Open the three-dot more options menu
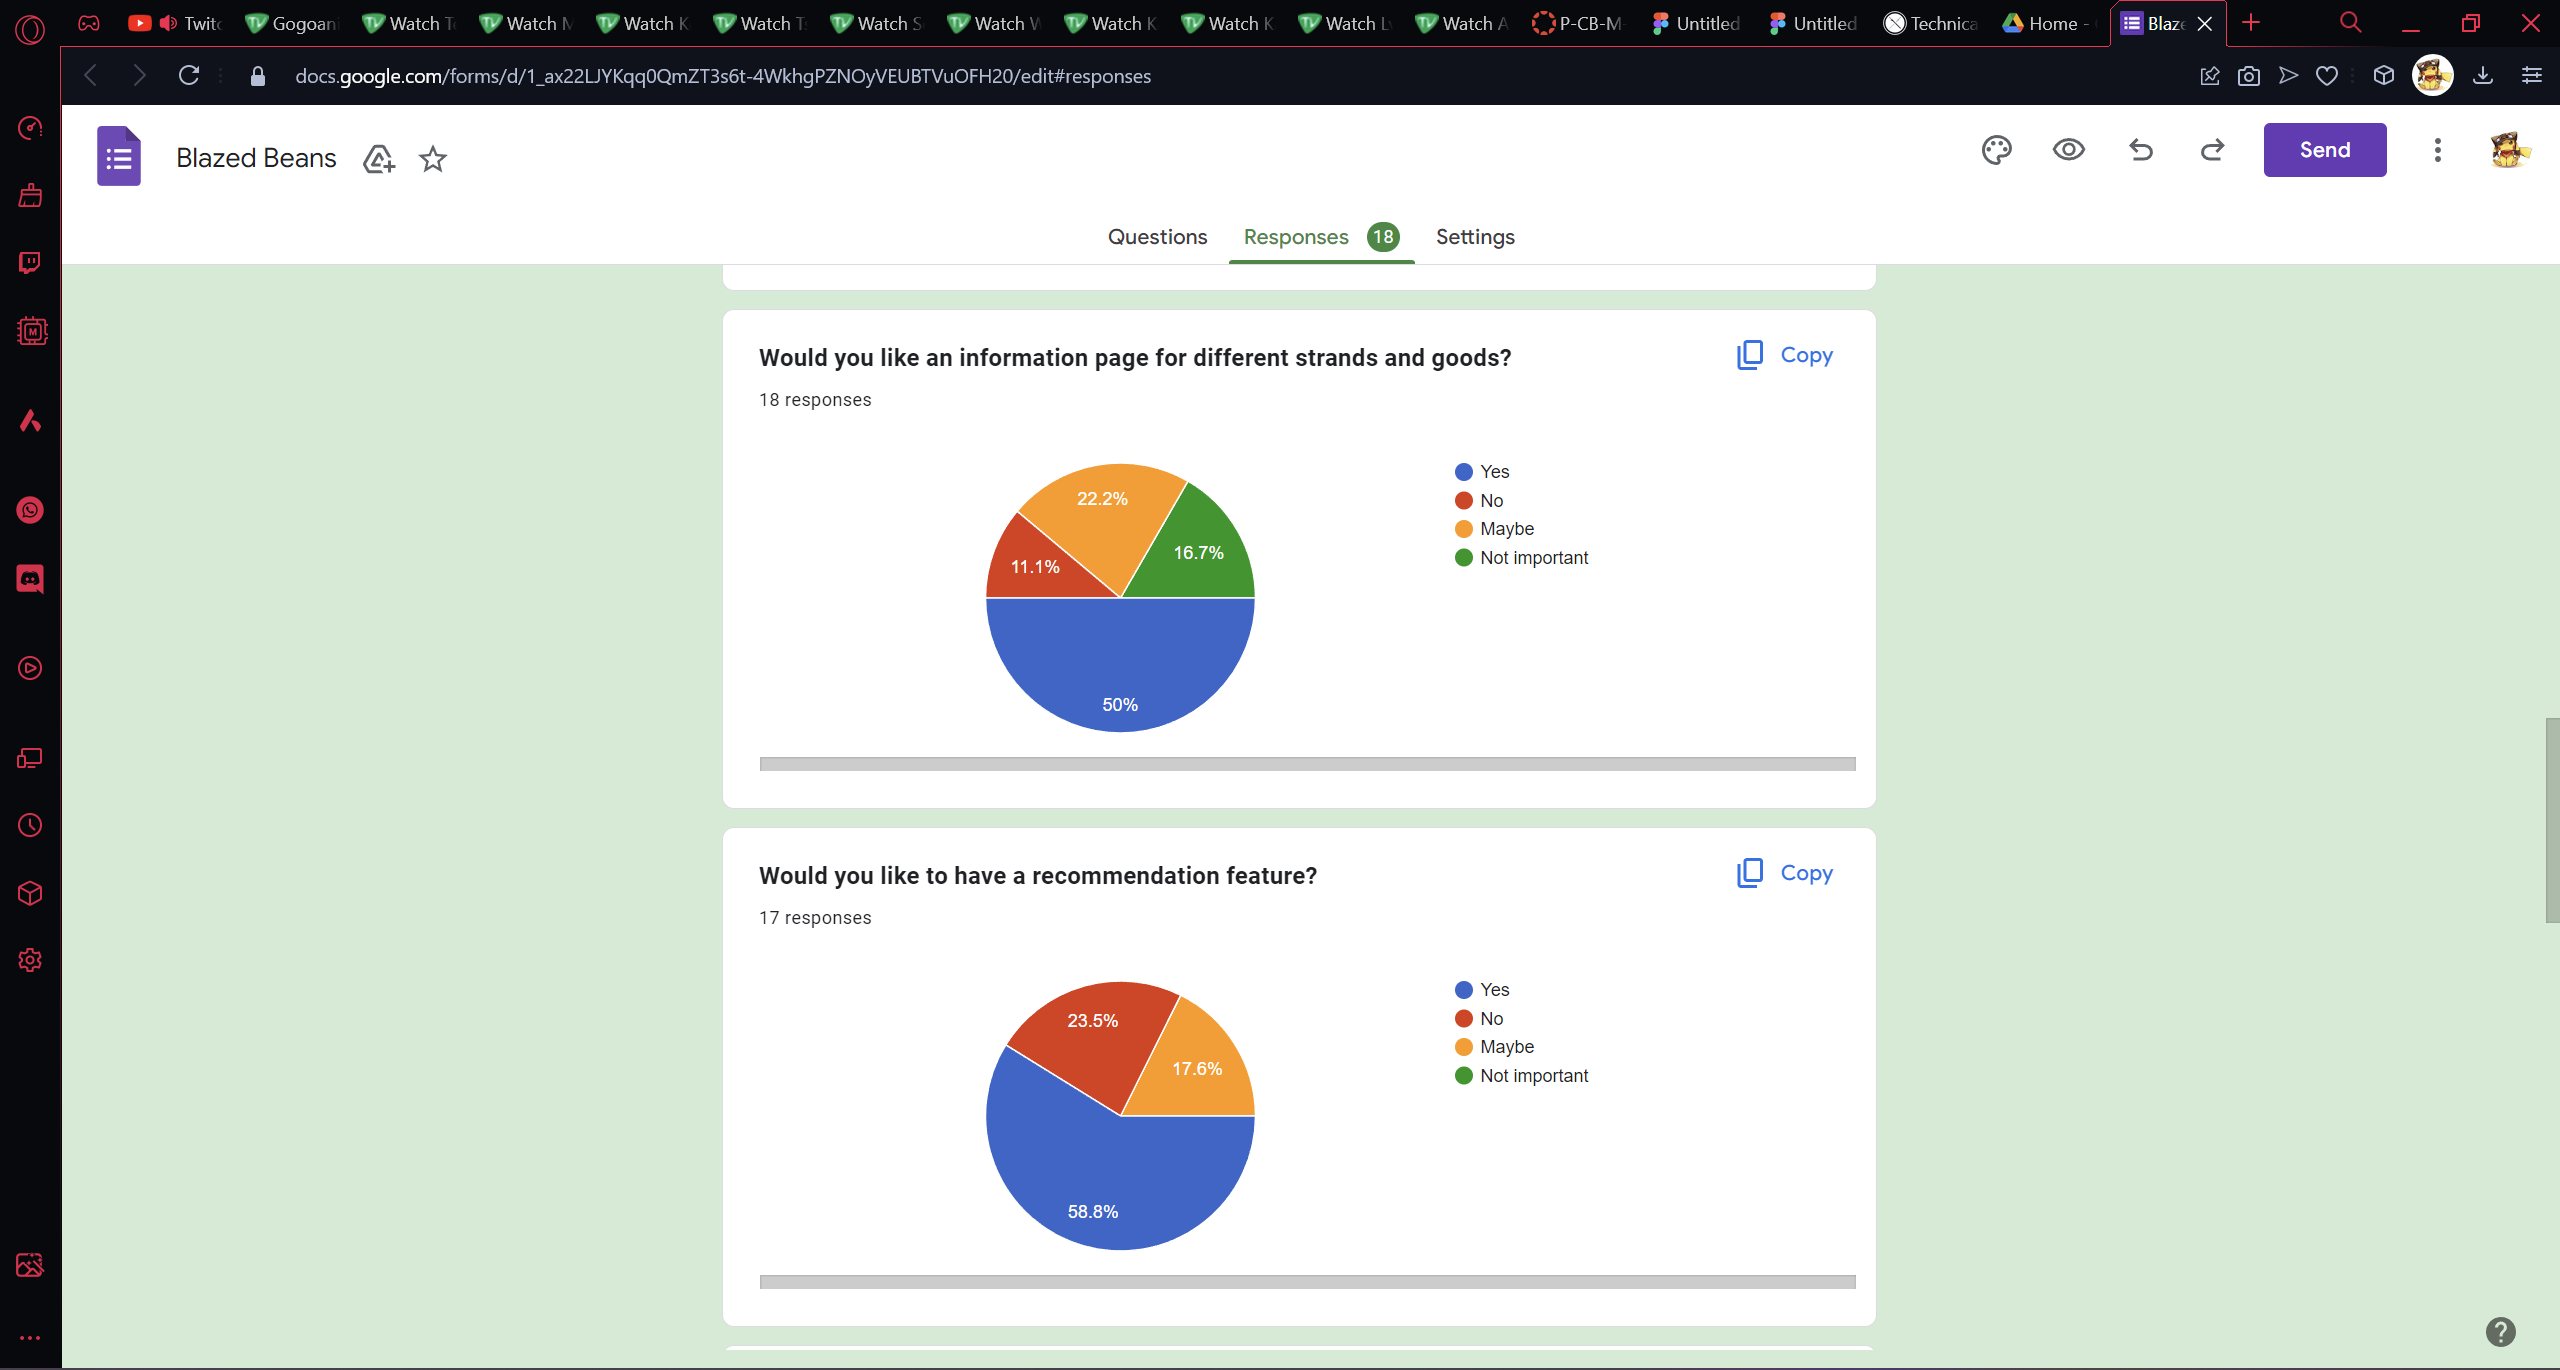The height and width of the screenshot is (1370, 2560). pos(2437,150)
